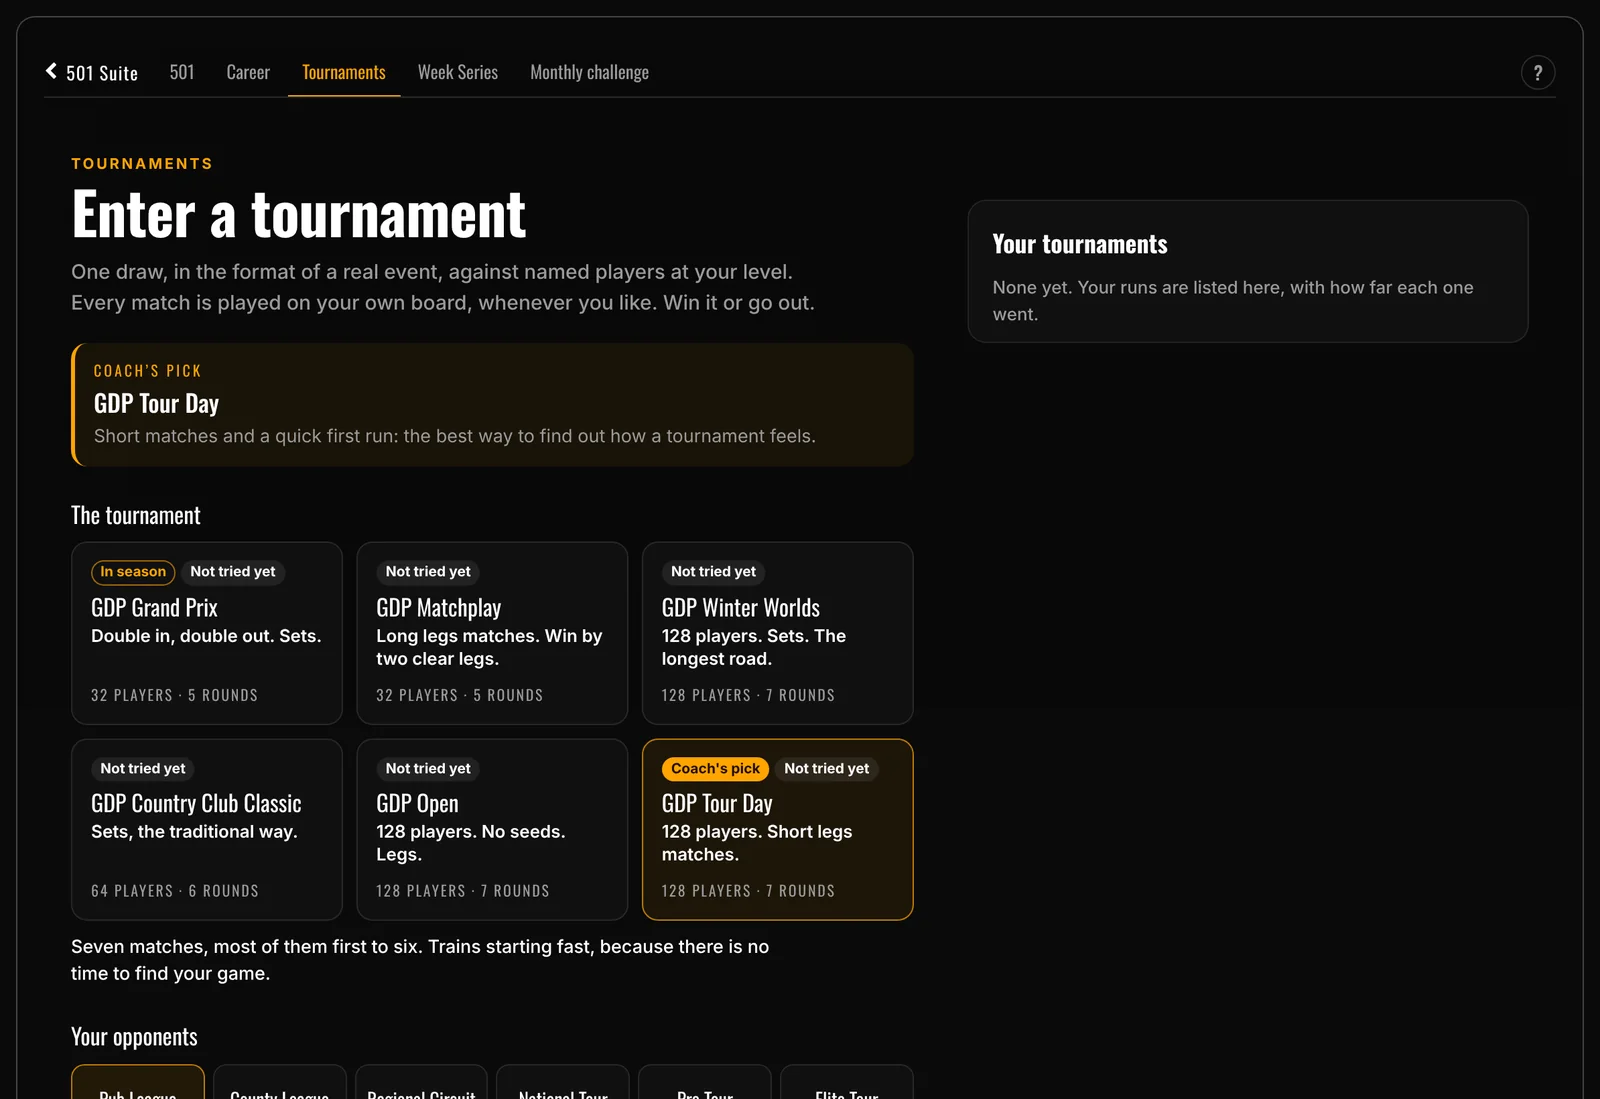Click 32 PLAYERS · 5 ROUNDS under Matchplay
The height and width of the screenshot is (1099, 1600).
point(460,695)
